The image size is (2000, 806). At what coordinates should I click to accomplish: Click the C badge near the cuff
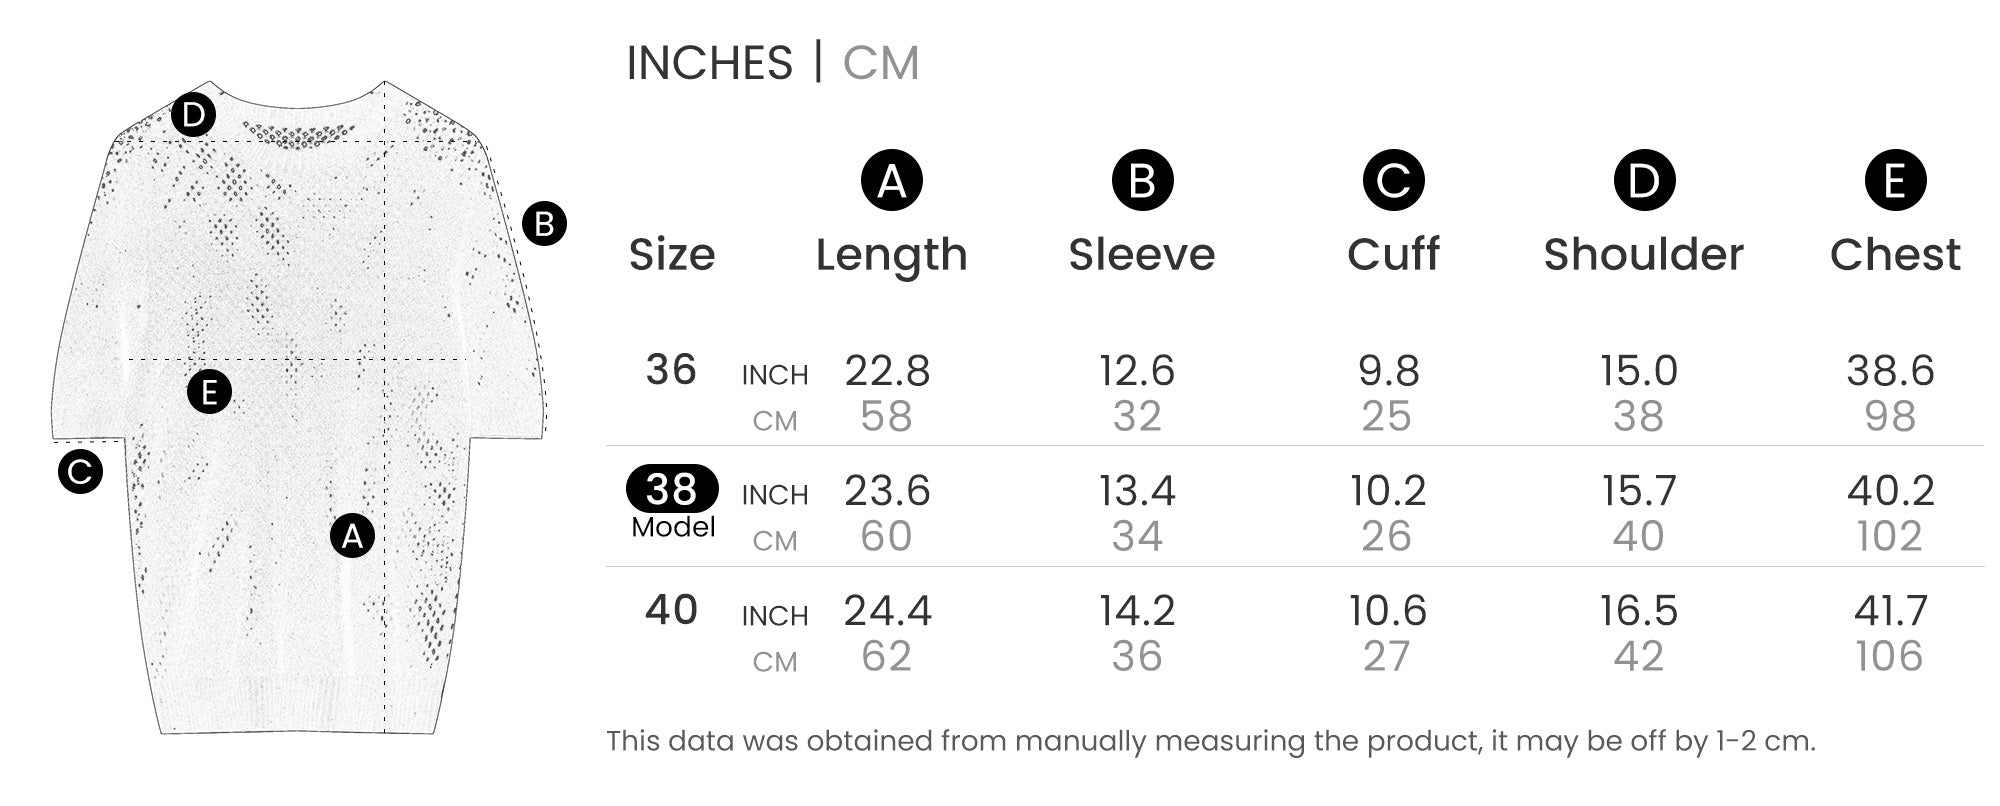[80, 471]
